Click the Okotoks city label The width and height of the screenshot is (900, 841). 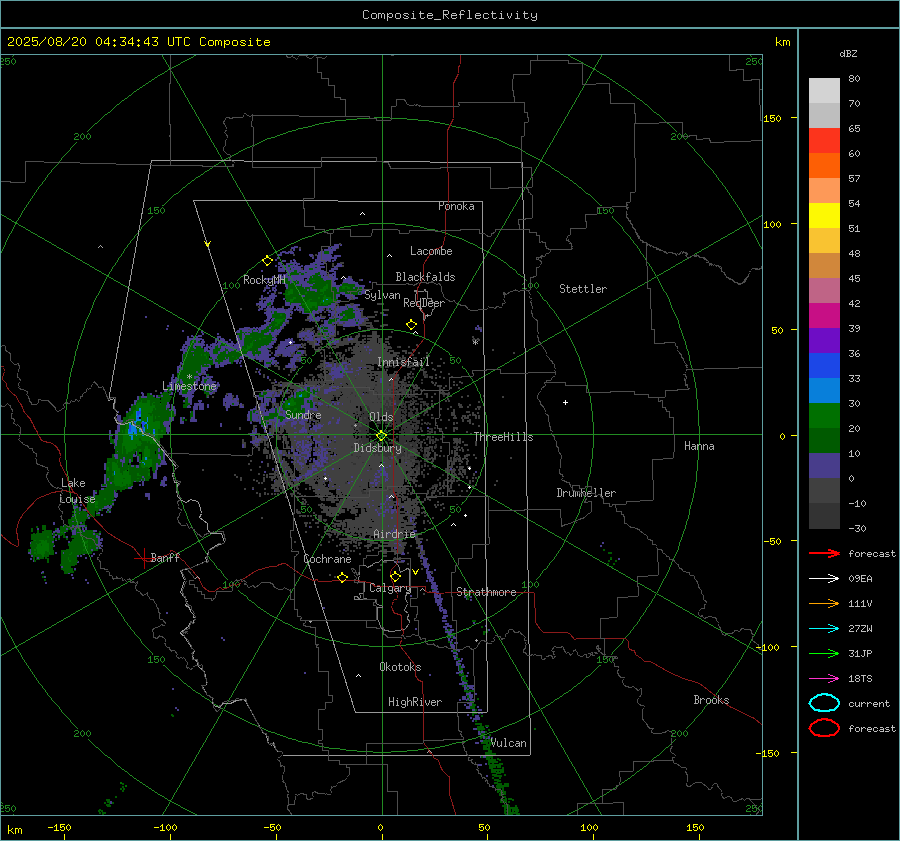point(400,667)
